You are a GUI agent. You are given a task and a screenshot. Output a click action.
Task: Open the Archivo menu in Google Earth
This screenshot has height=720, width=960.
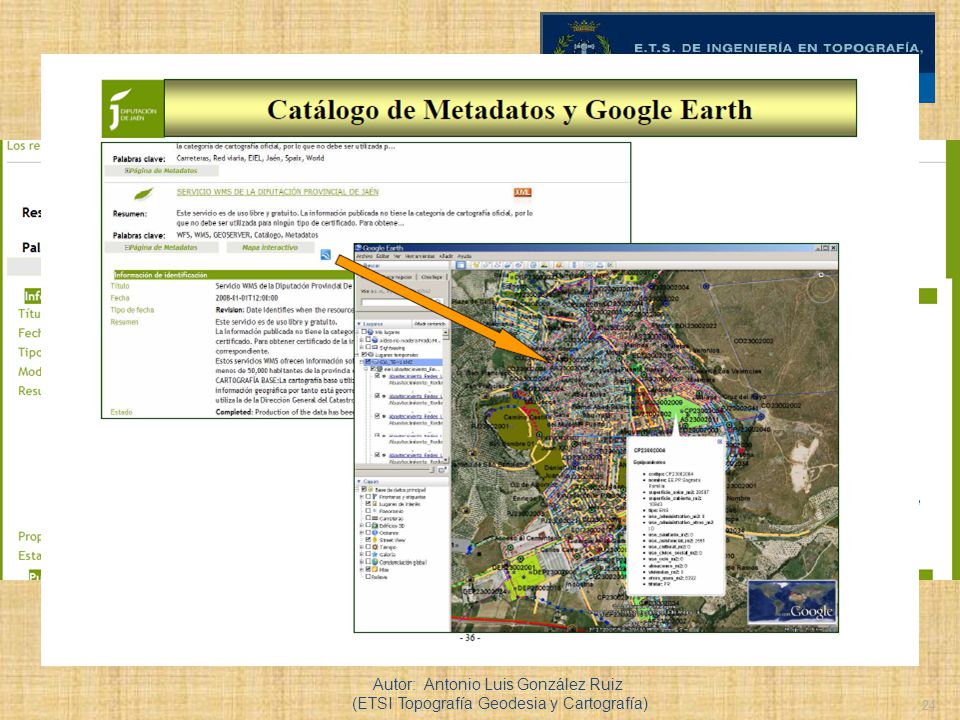364,256
